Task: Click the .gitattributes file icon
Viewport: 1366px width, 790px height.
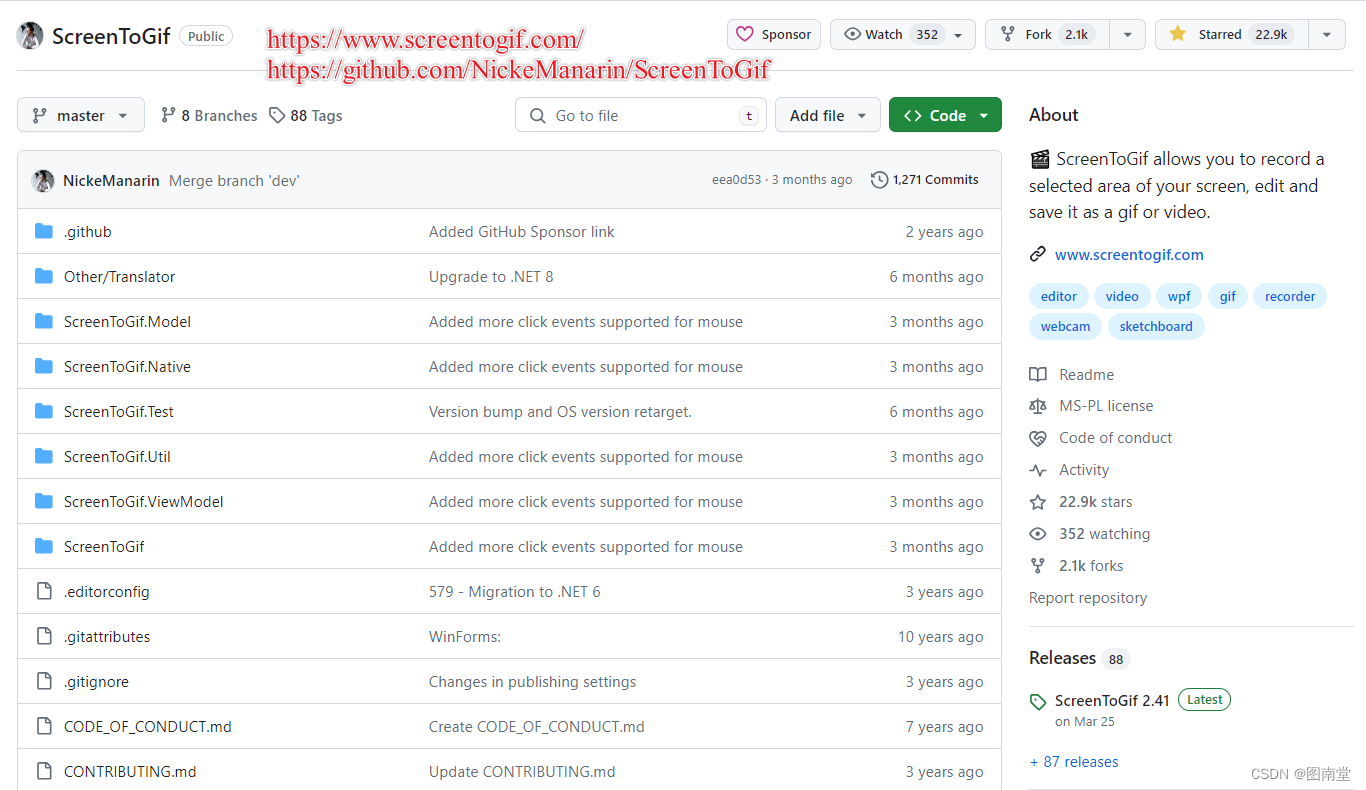Action: coord(44,636)
